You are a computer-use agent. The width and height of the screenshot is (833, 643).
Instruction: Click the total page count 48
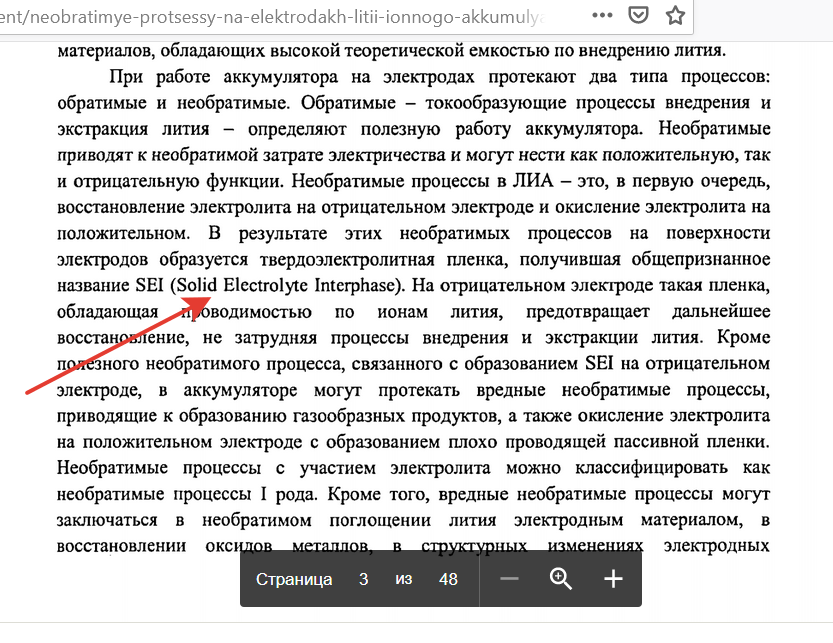pos(448,579)
